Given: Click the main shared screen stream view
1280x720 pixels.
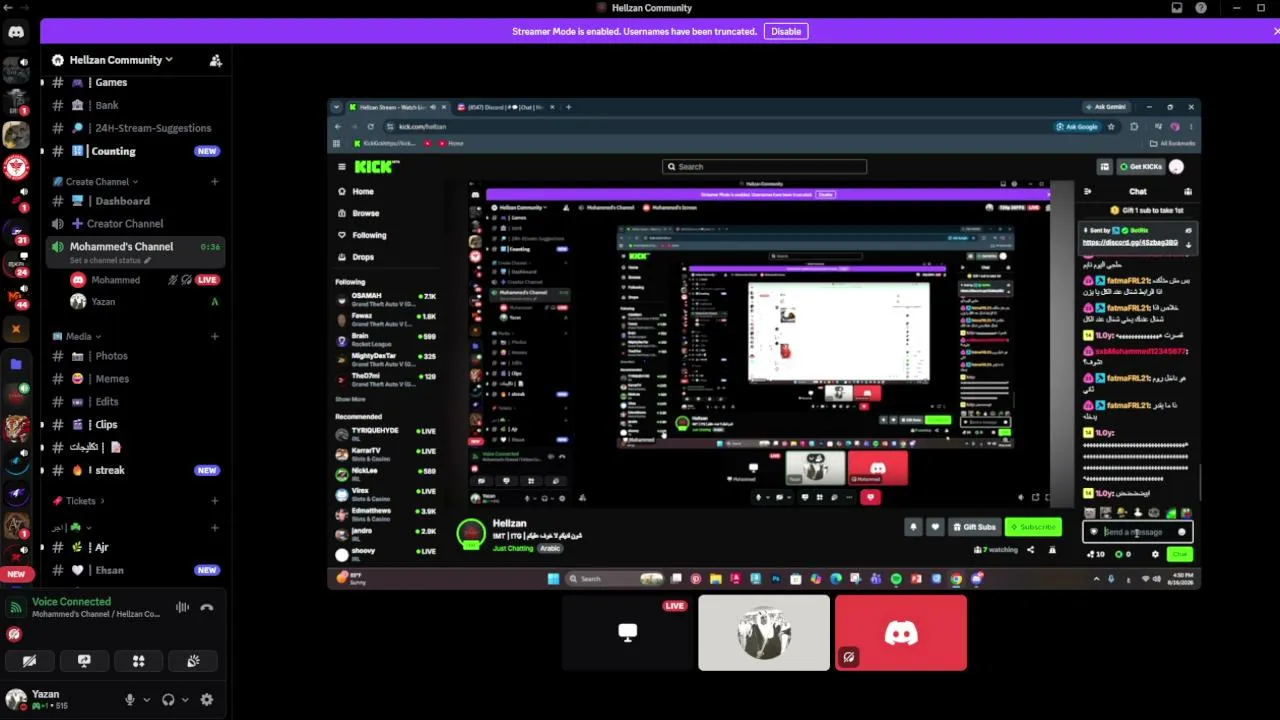Looking at the screenshot, I should (764, 344).
